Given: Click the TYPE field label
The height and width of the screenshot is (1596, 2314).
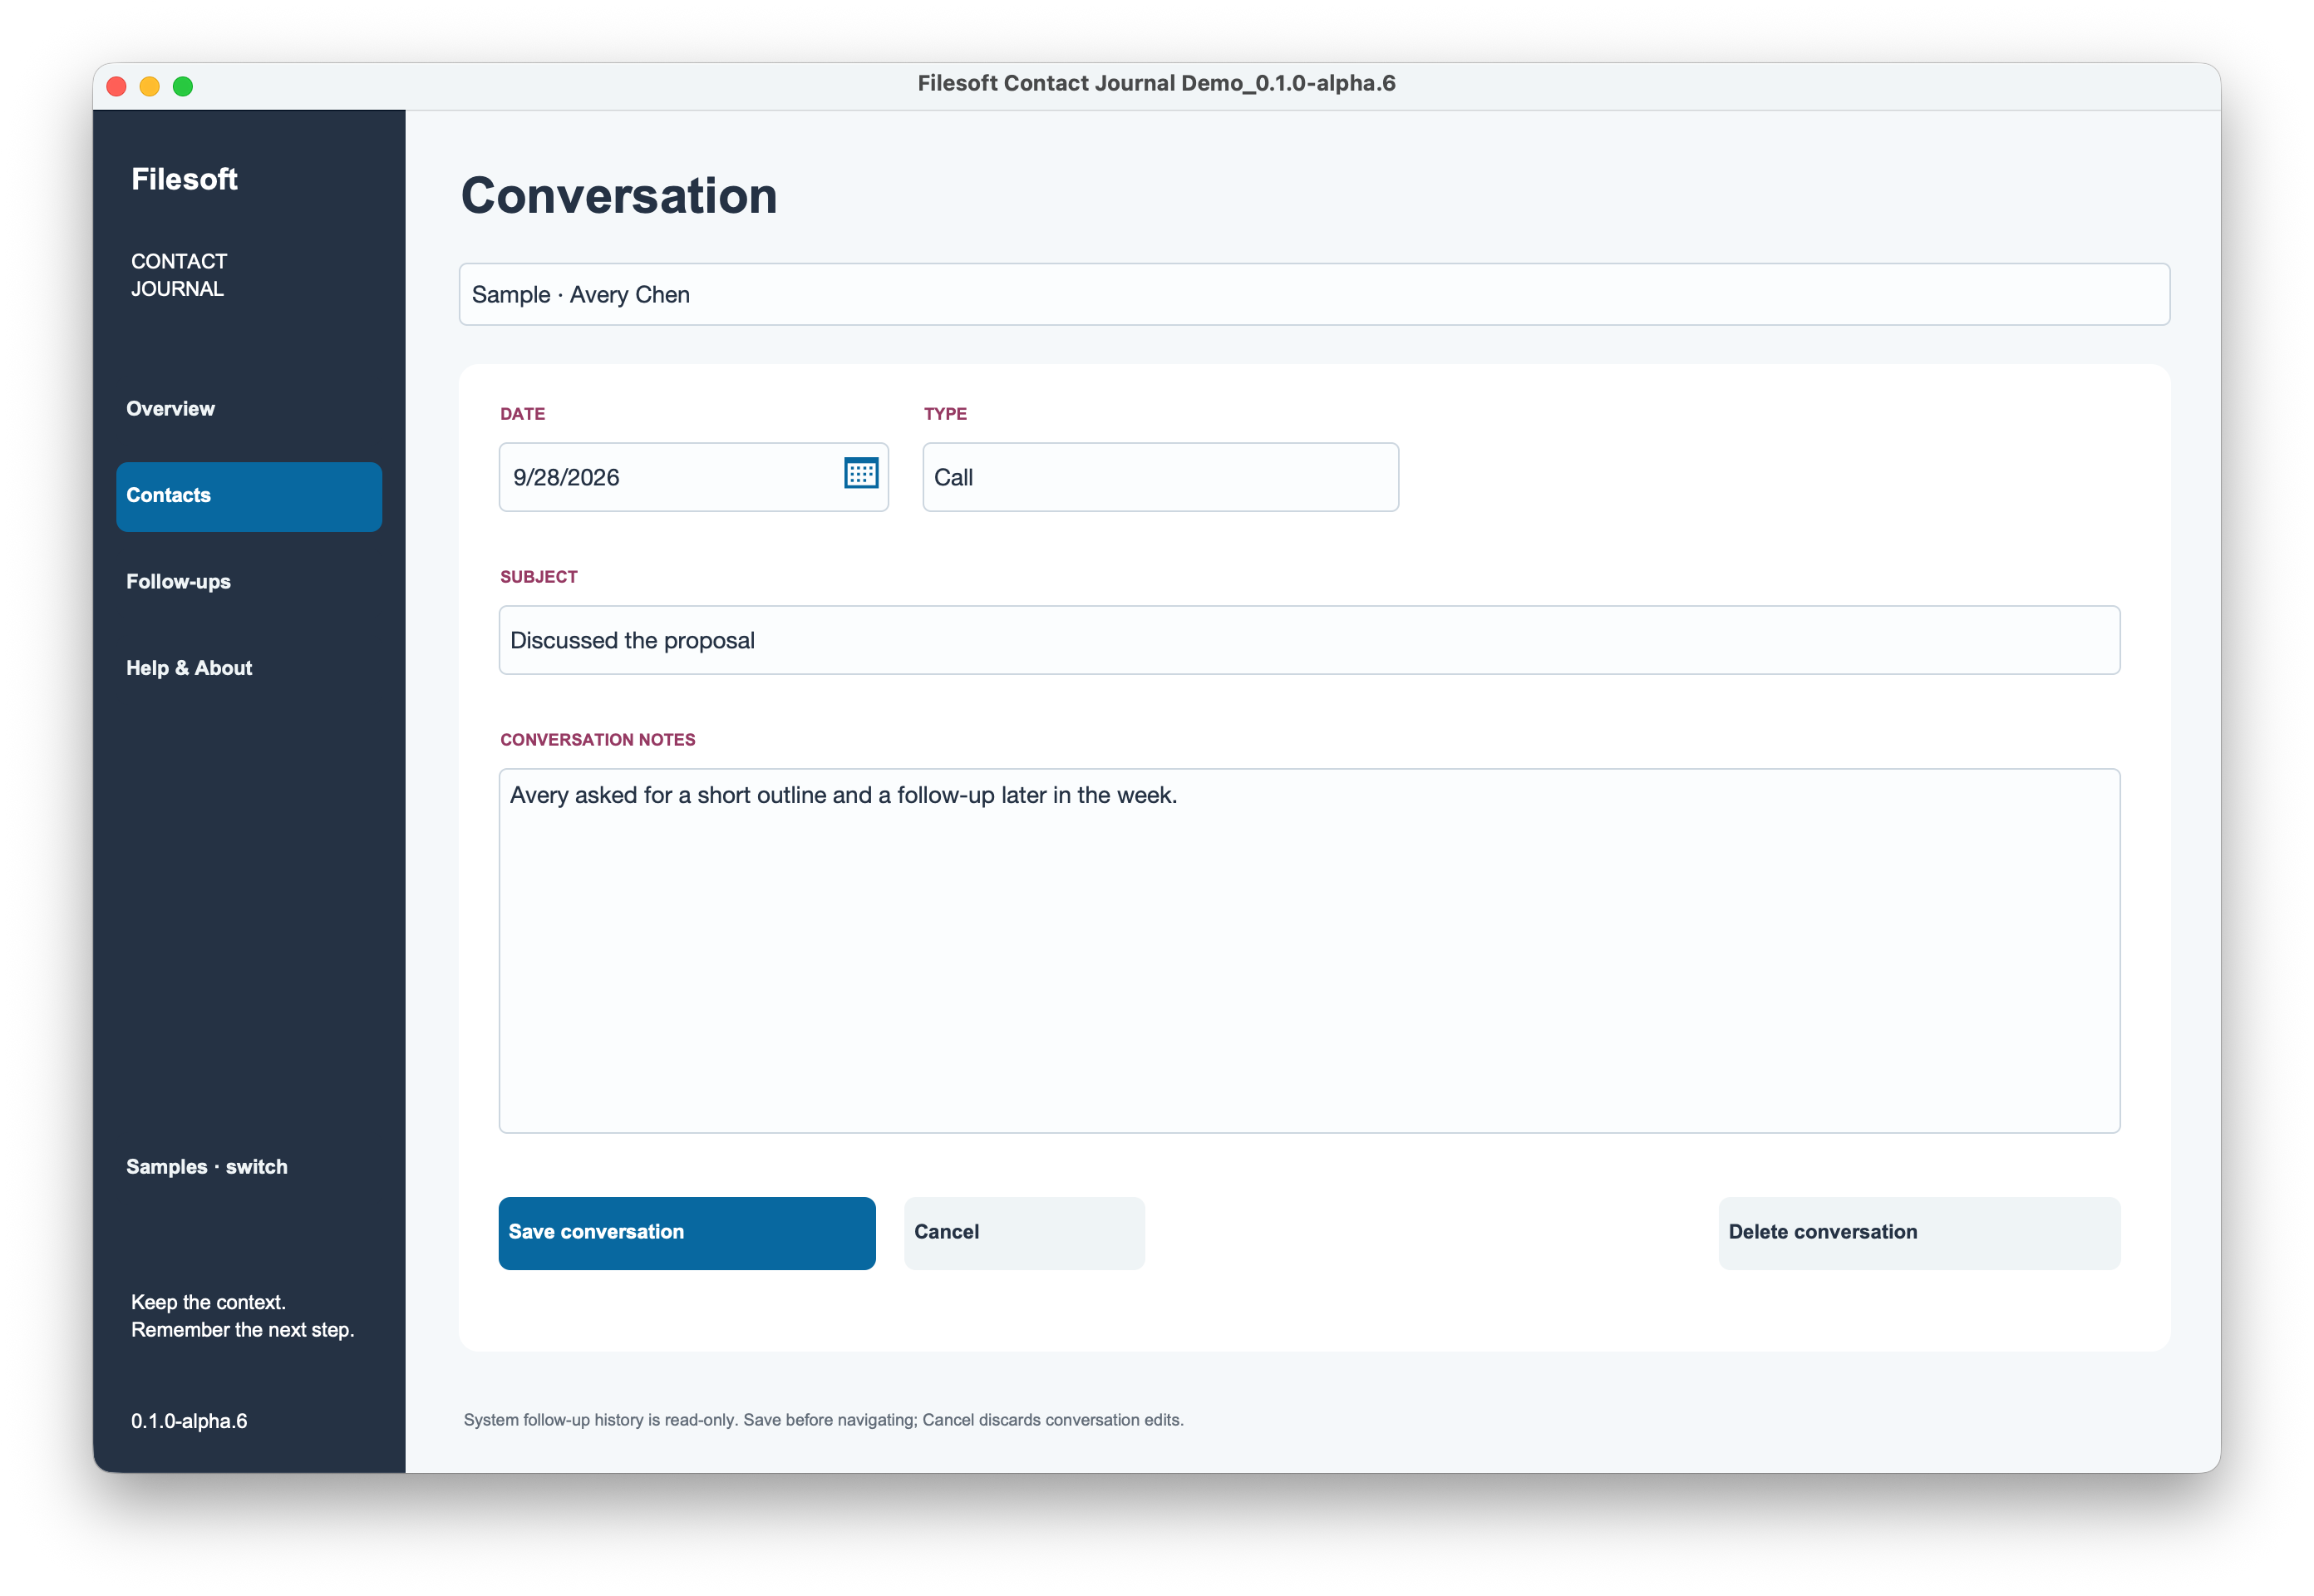Looking at the screenshot, I should pyautogui.click(x=945, y=414).
